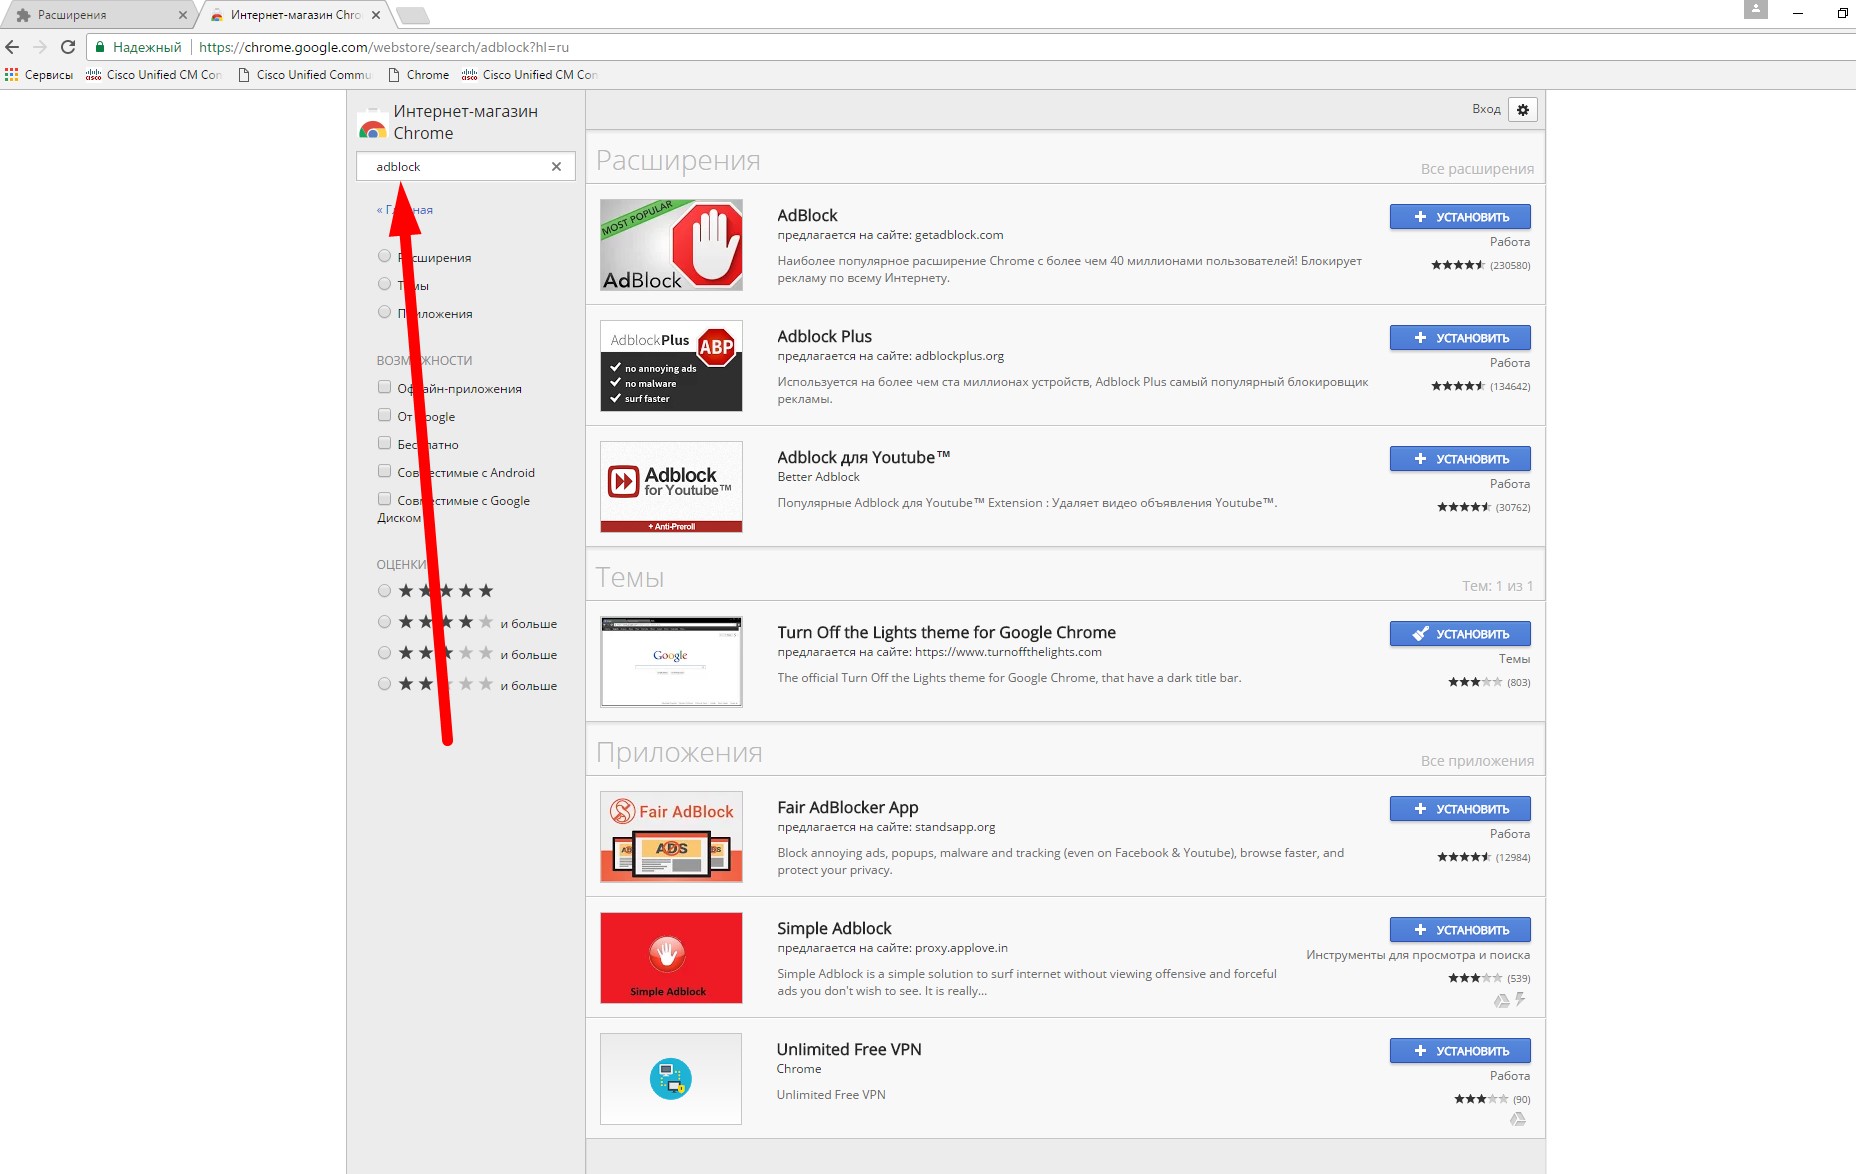
Task: Install Fair AdBlocker App
Action: tap(1460, 809)
